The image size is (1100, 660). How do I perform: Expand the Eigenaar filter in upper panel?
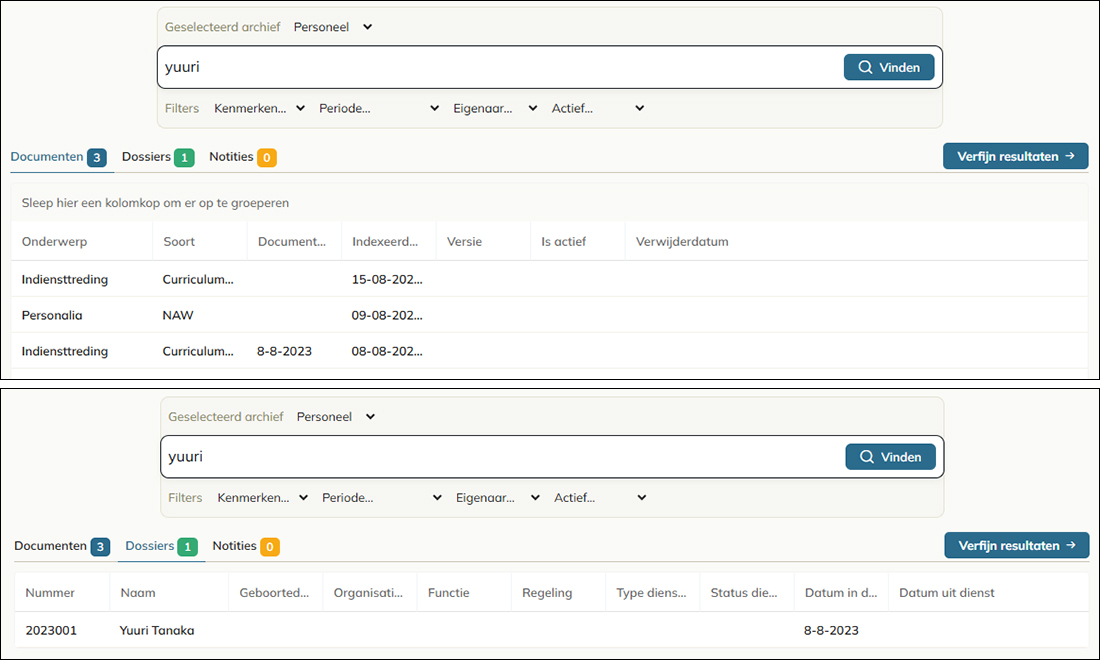coord(495,108)
